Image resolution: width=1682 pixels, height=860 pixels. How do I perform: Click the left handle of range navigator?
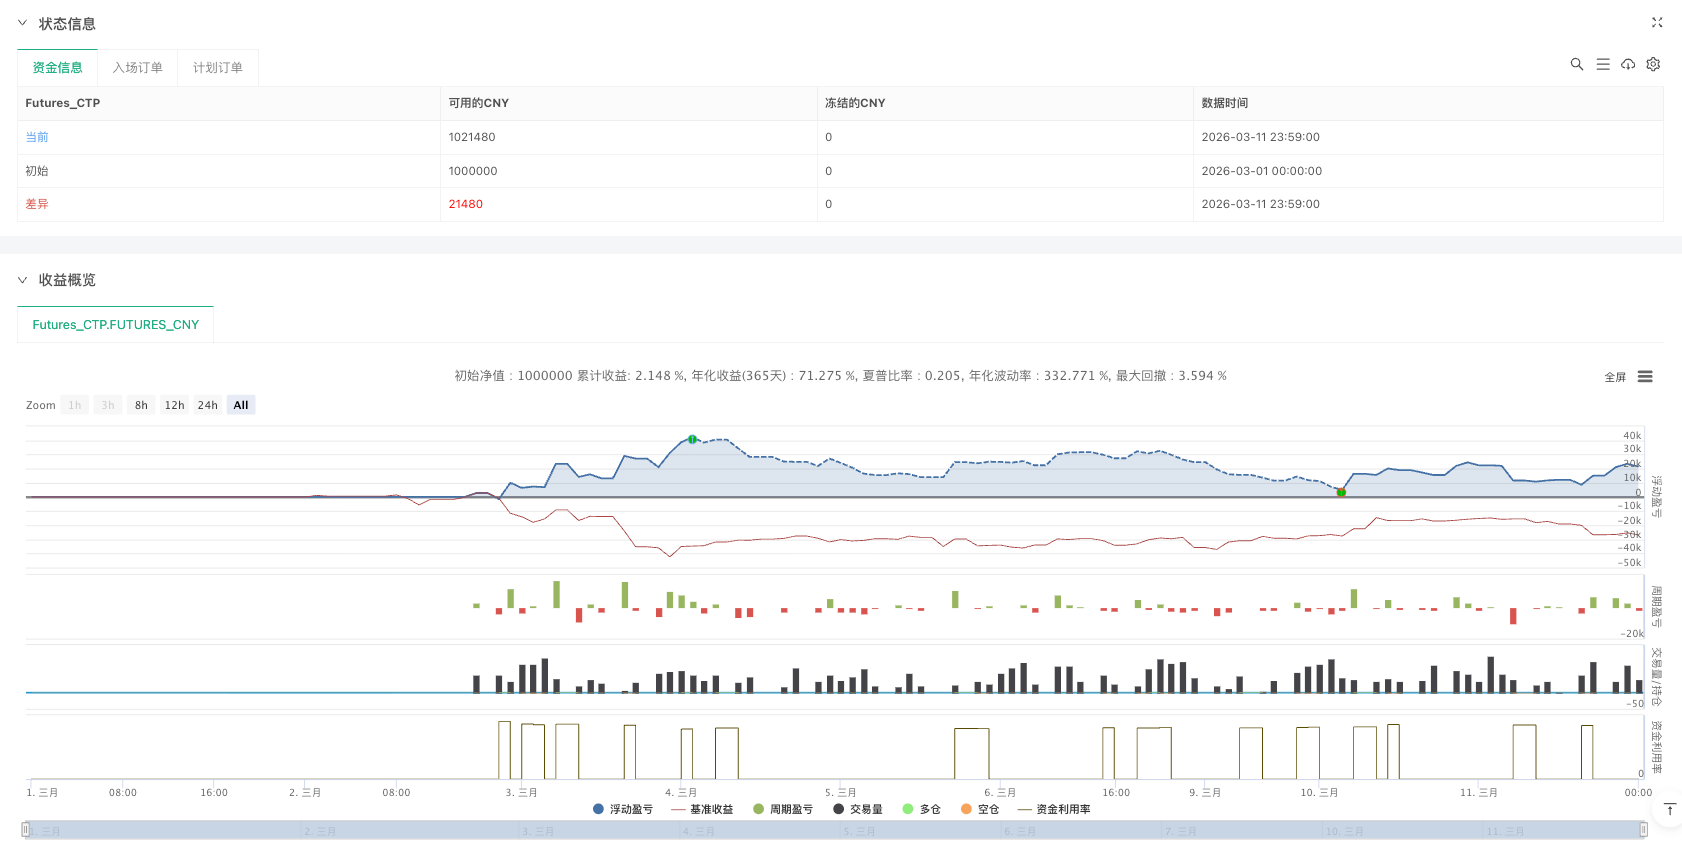click(x=26, y=830)
